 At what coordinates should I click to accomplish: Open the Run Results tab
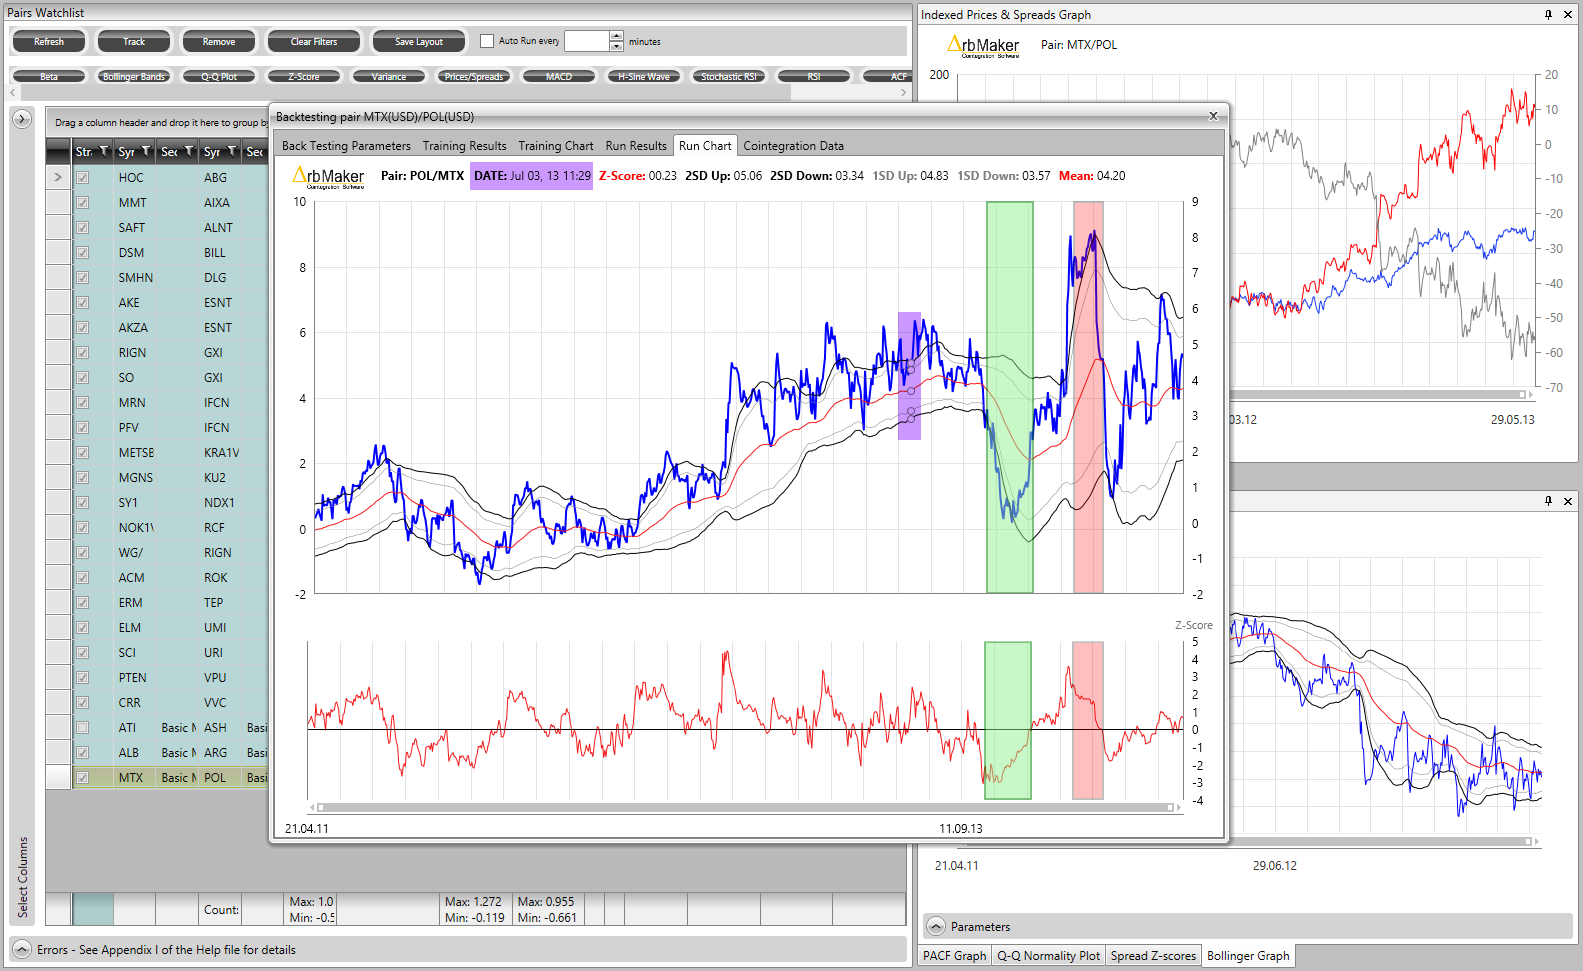coord(636,146)
